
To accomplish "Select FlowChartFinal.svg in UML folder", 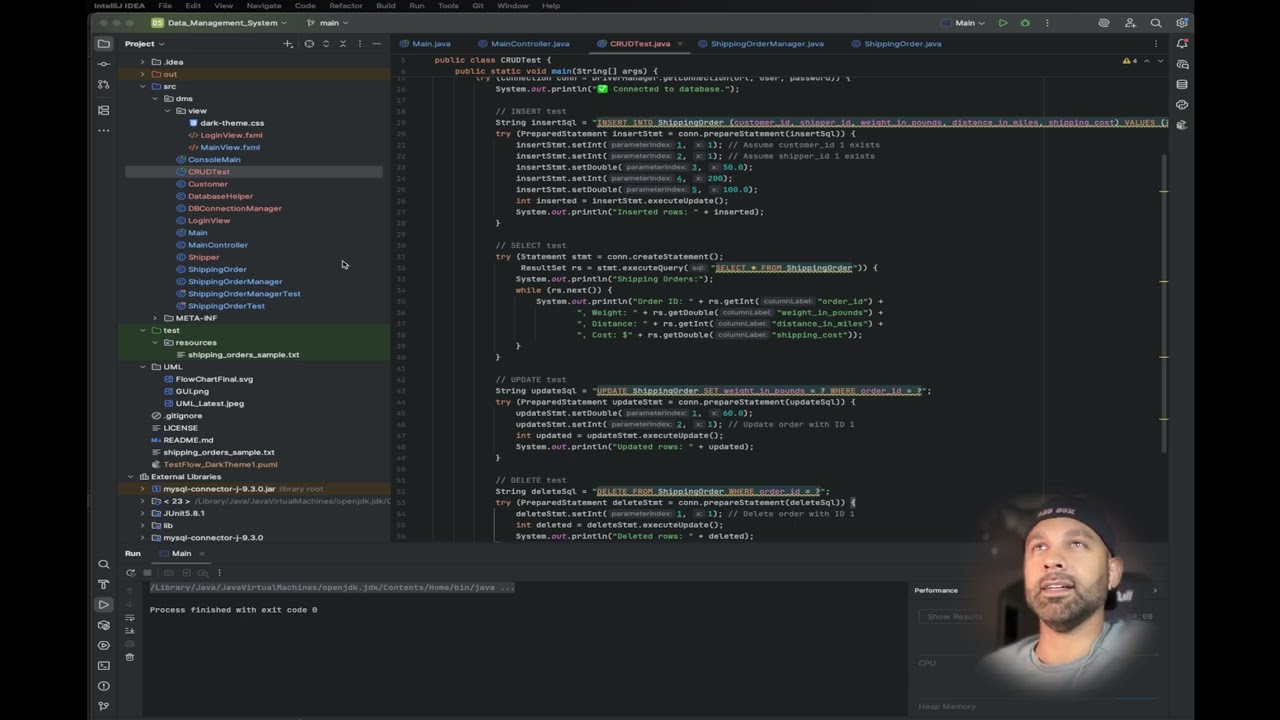I will tap(214, 379).
